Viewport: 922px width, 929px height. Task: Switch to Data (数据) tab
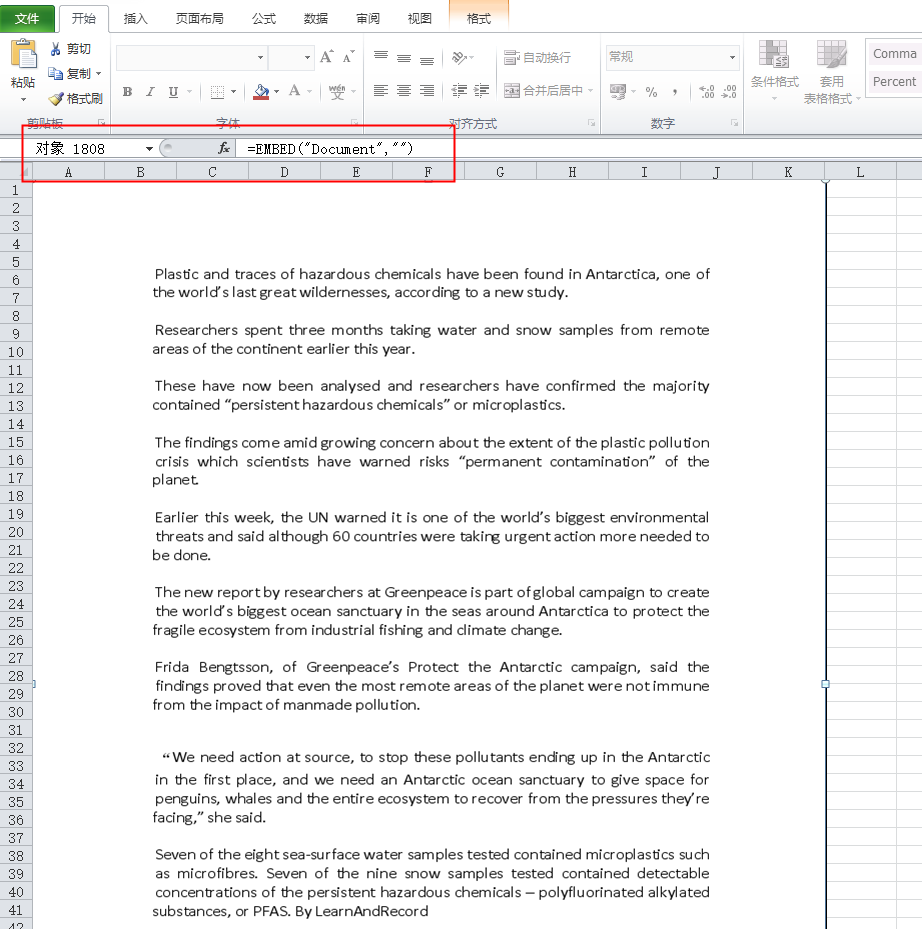[316, 19]
